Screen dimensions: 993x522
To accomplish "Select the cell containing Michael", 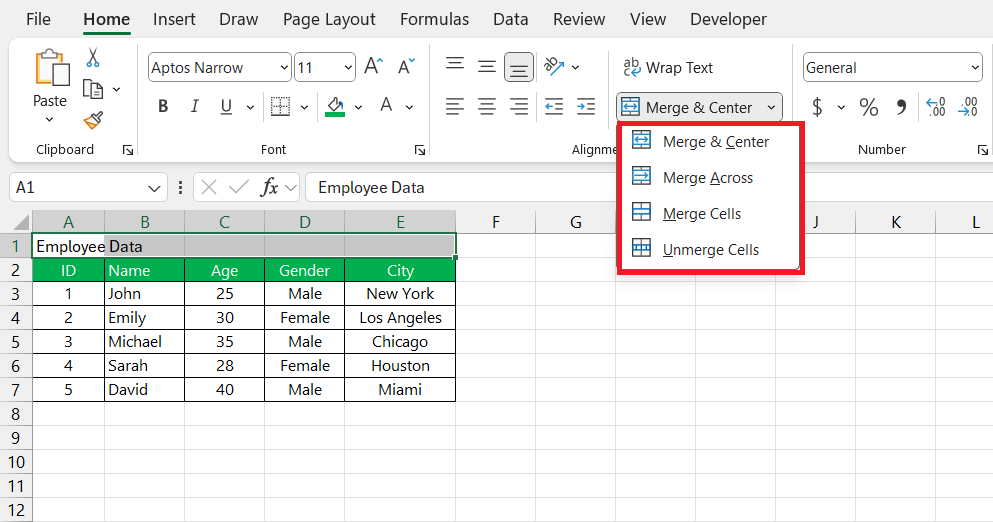I will (x=144, y=341).
